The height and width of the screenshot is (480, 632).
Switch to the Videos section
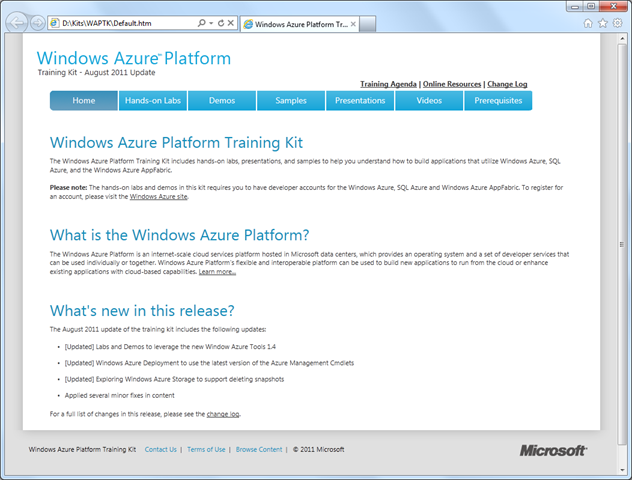[x=429, y=100]
